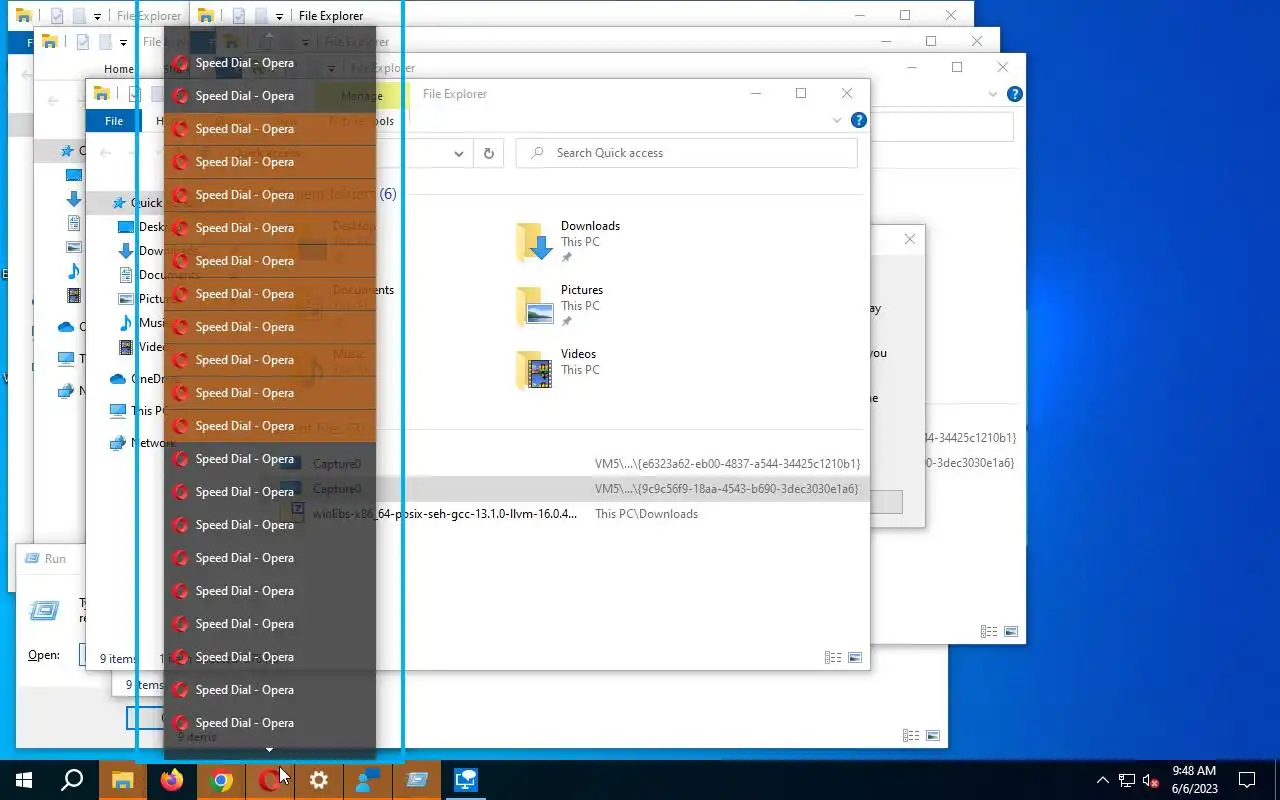Select OneDrive in front window navigation pane

[136, 379]
